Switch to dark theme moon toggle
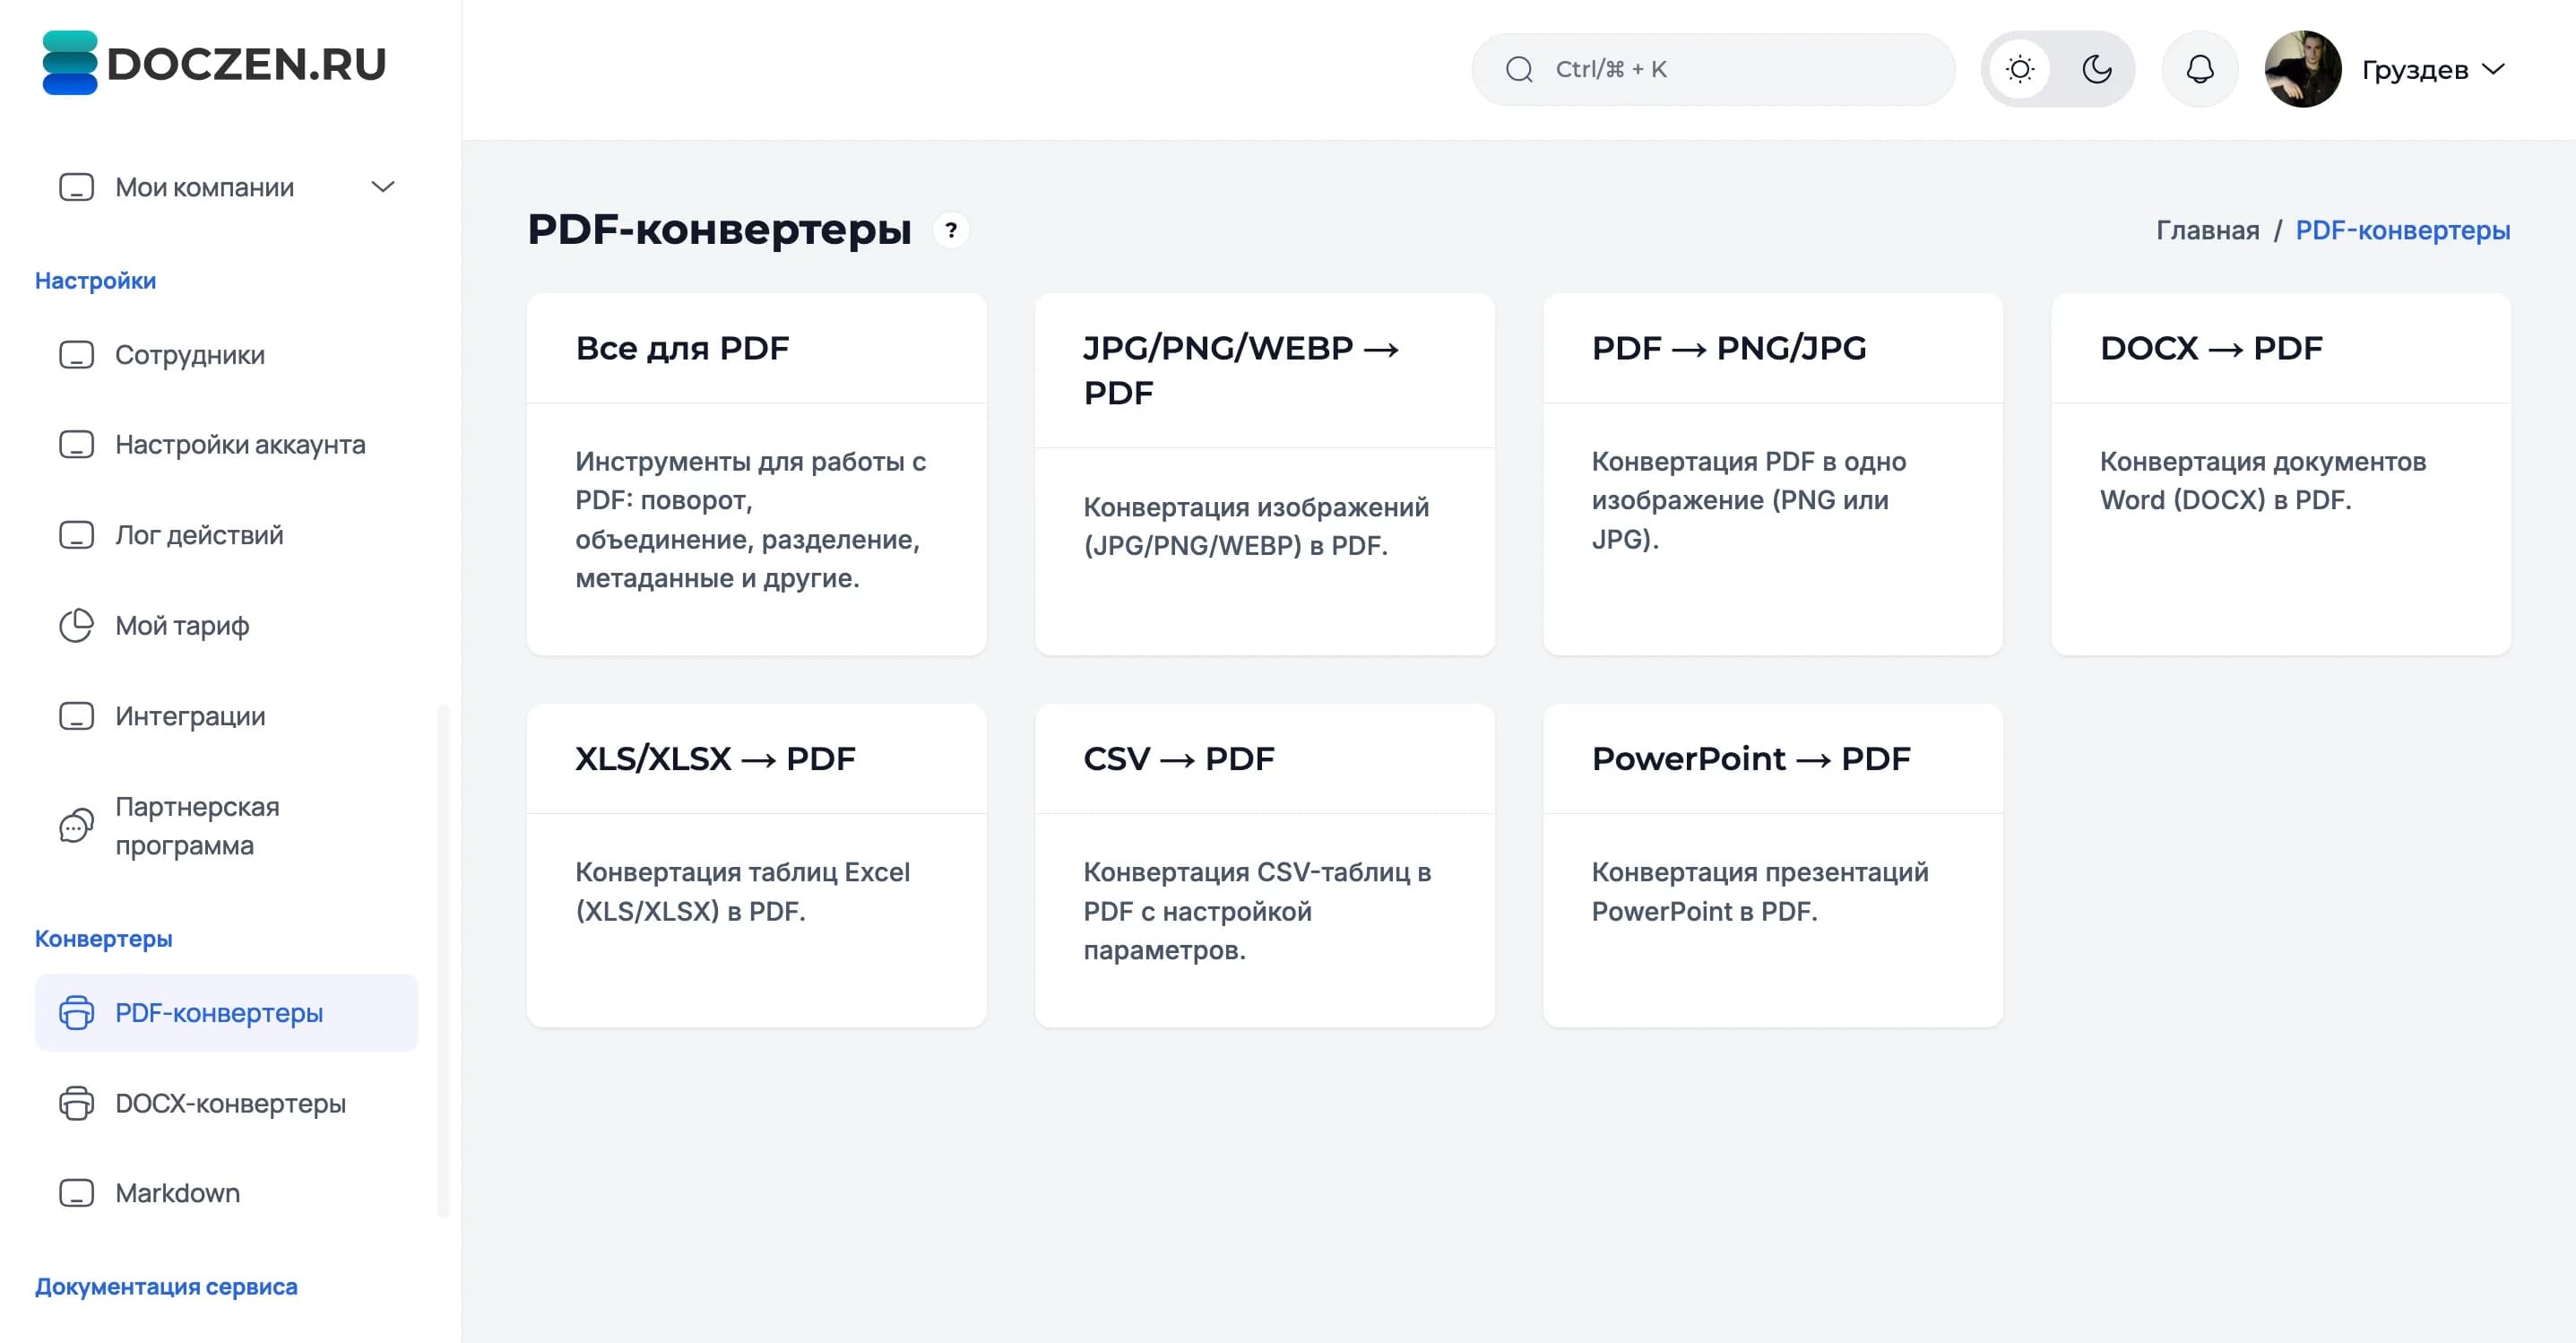2576x1343 pixels. (2096, 69)
